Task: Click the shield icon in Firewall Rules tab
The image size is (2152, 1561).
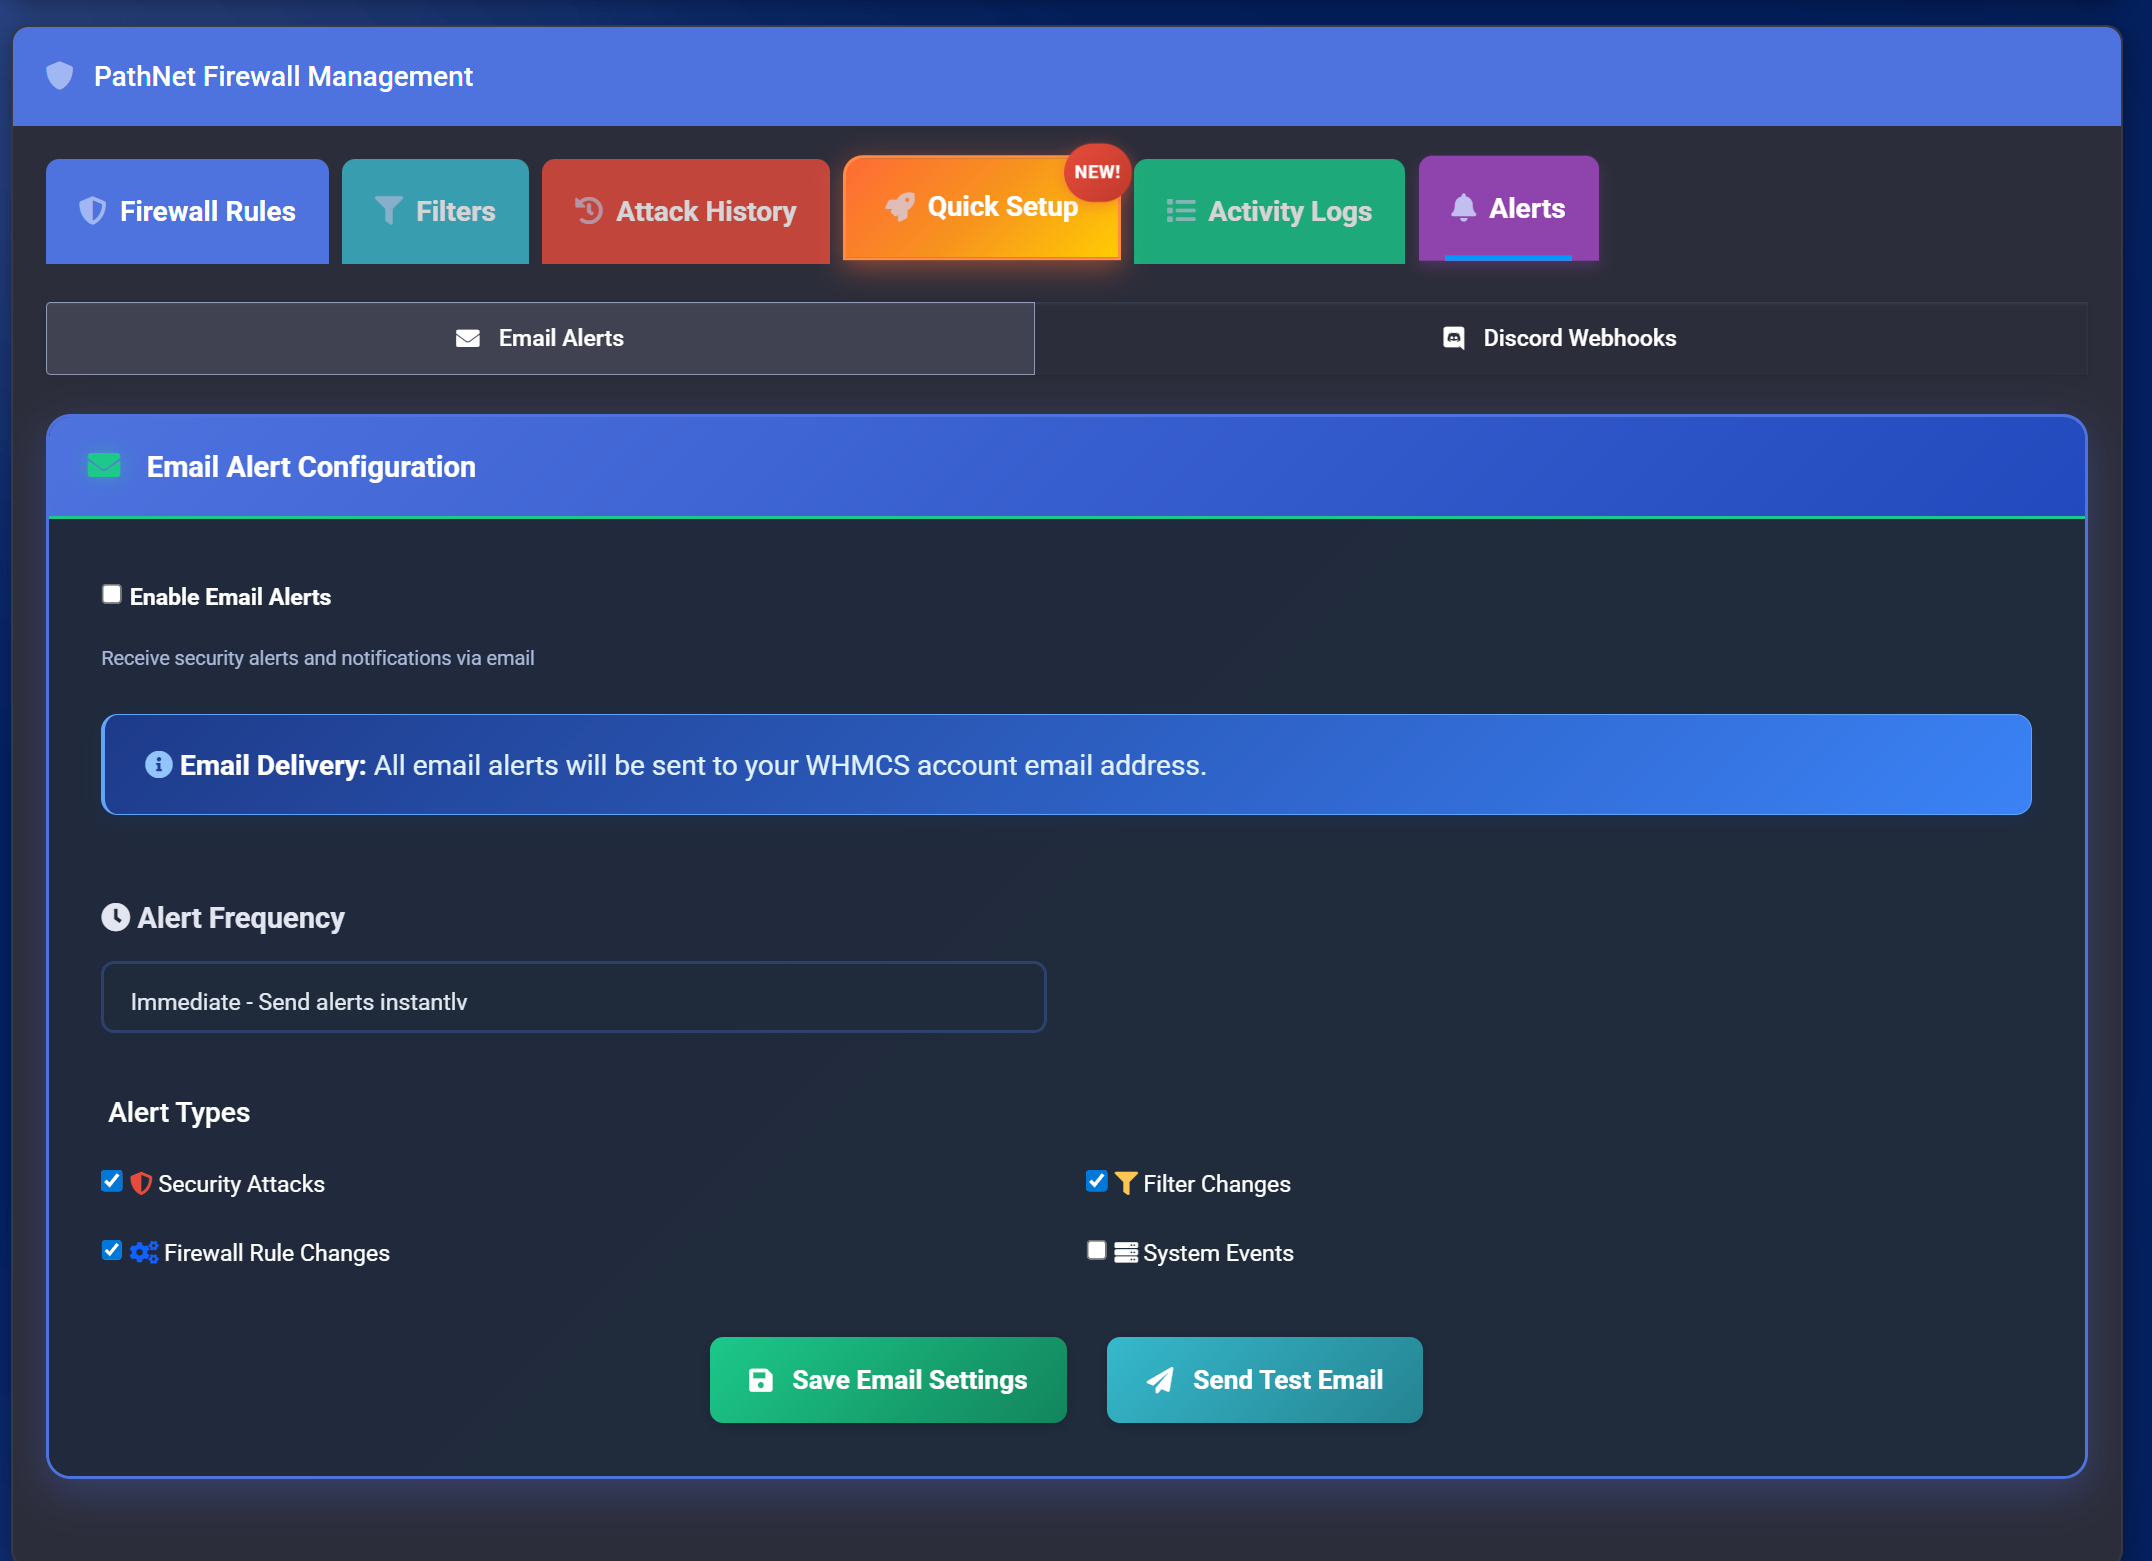Action: click(x=92, y=211)
